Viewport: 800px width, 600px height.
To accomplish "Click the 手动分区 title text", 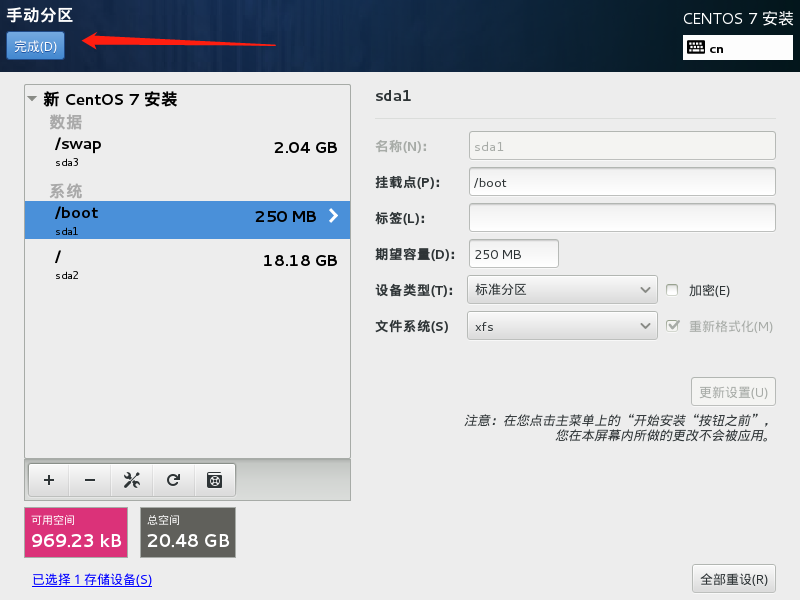I will tap(40, 15).
